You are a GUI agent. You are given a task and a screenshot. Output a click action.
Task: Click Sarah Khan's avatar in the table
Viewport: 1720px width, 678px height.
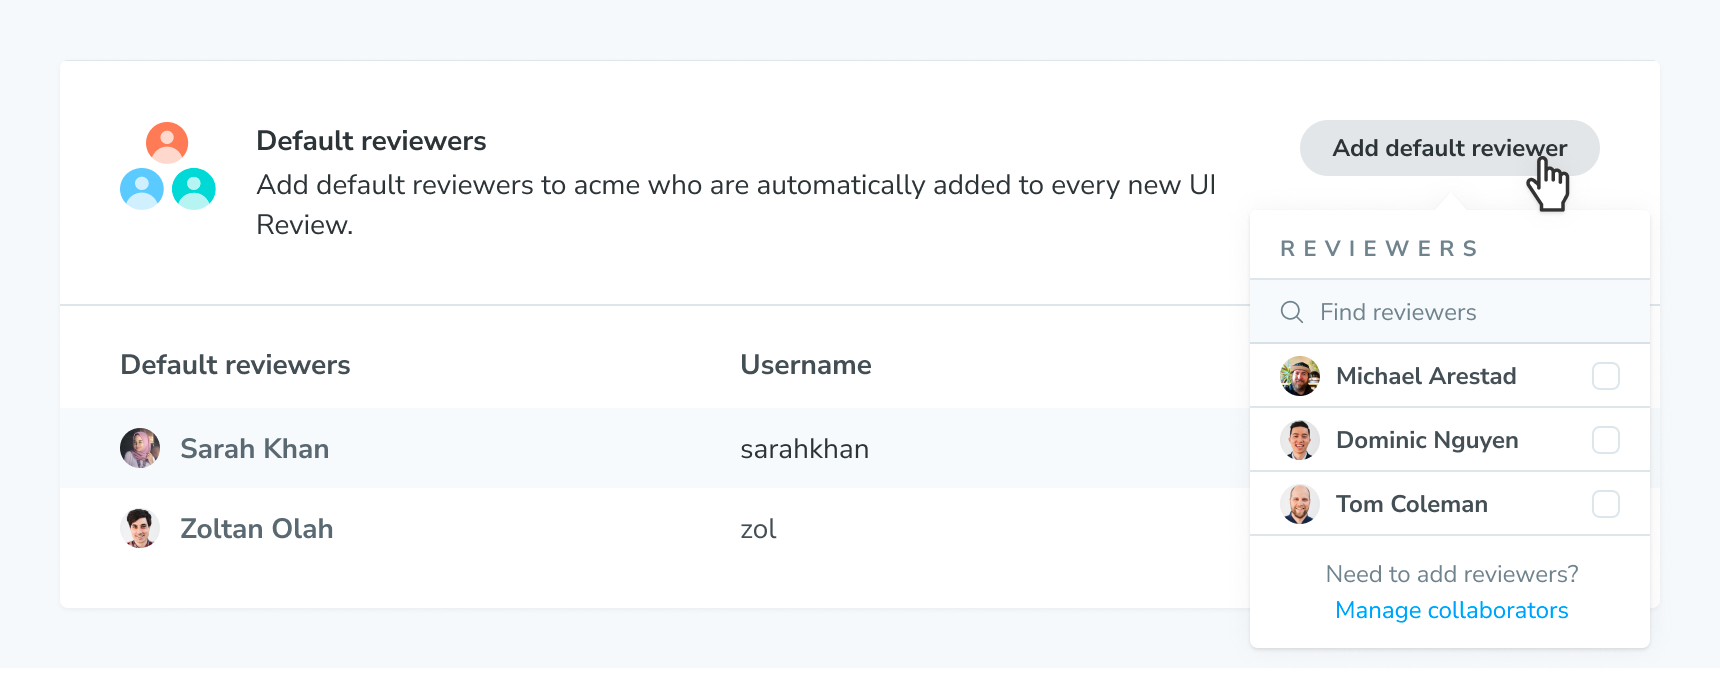140,448
